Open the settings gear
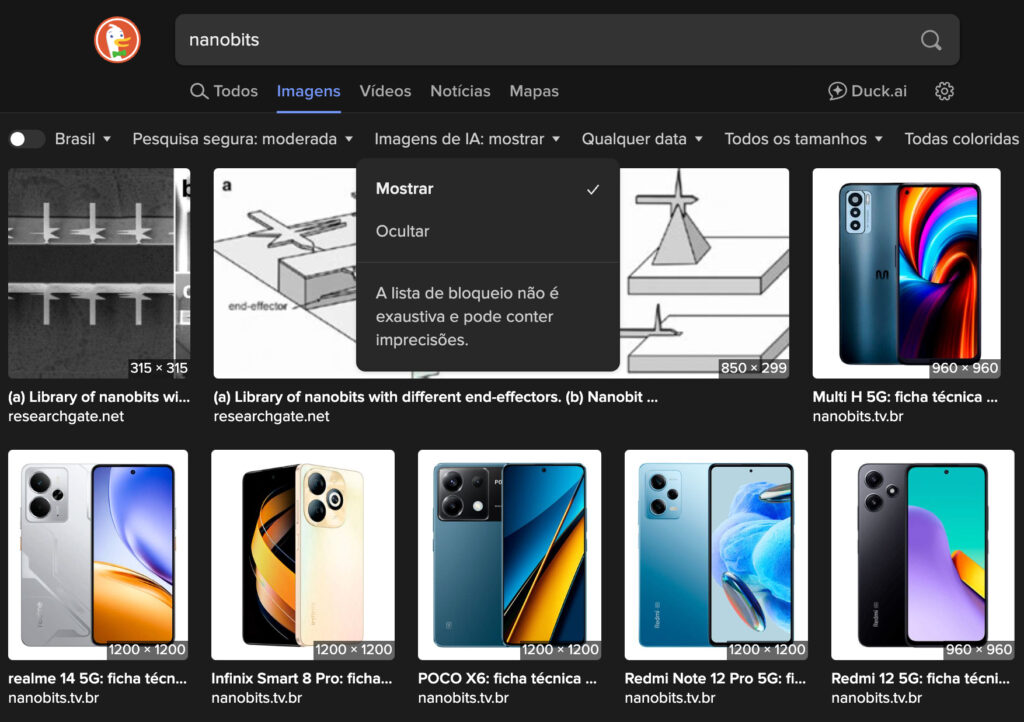The height and width of the screenshot is (722, 1024). click(x=944, y=91)
